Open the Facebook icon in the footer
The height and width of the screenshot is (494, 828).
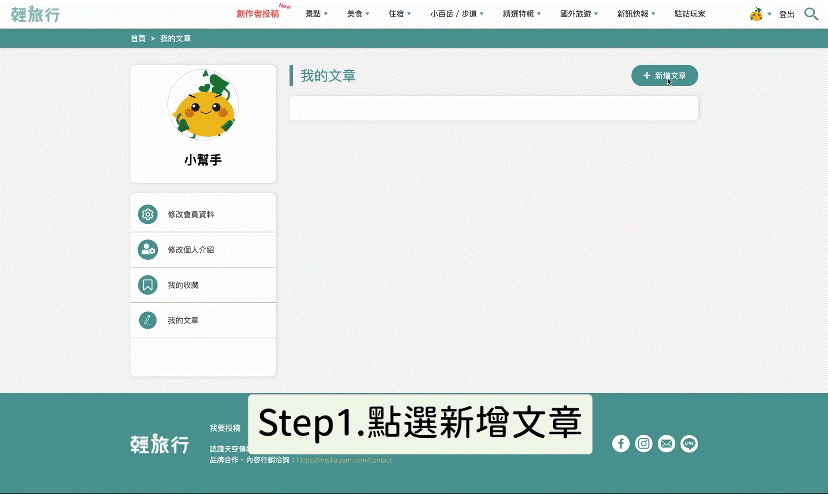click(620, 443)
